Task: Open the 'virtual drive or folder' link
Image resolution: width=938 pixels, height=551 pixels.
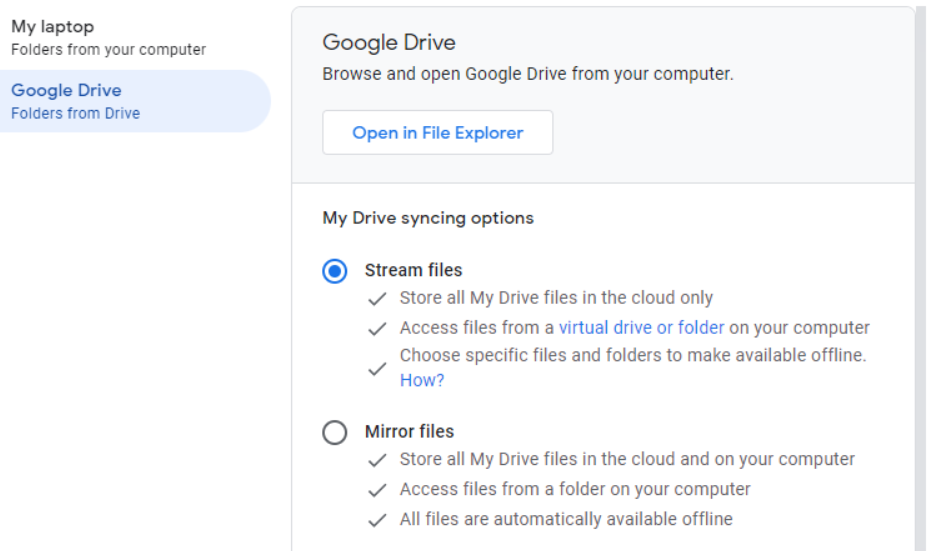Action: [x=641, y=328]
